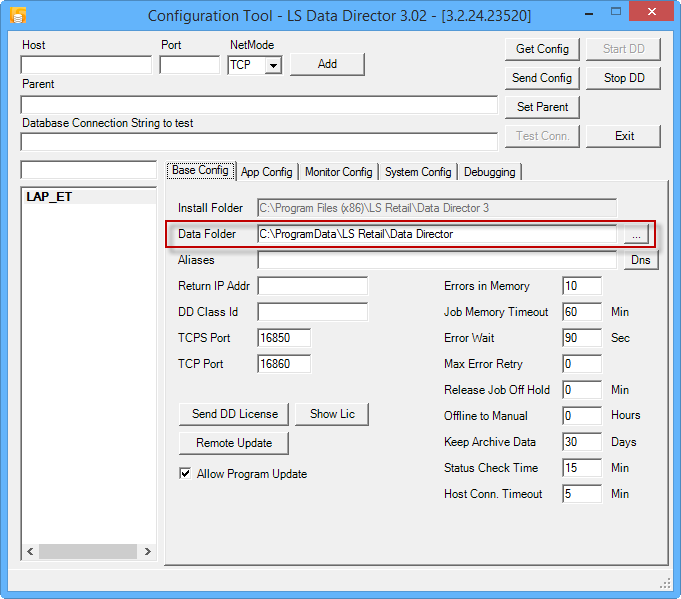
Task: Click the Get Config button
Action: [x=542, y=49]
